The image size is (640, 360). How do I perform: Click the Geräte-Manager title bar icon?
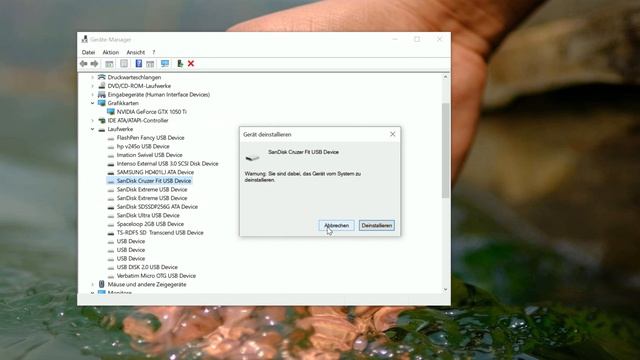coord(84,39)
